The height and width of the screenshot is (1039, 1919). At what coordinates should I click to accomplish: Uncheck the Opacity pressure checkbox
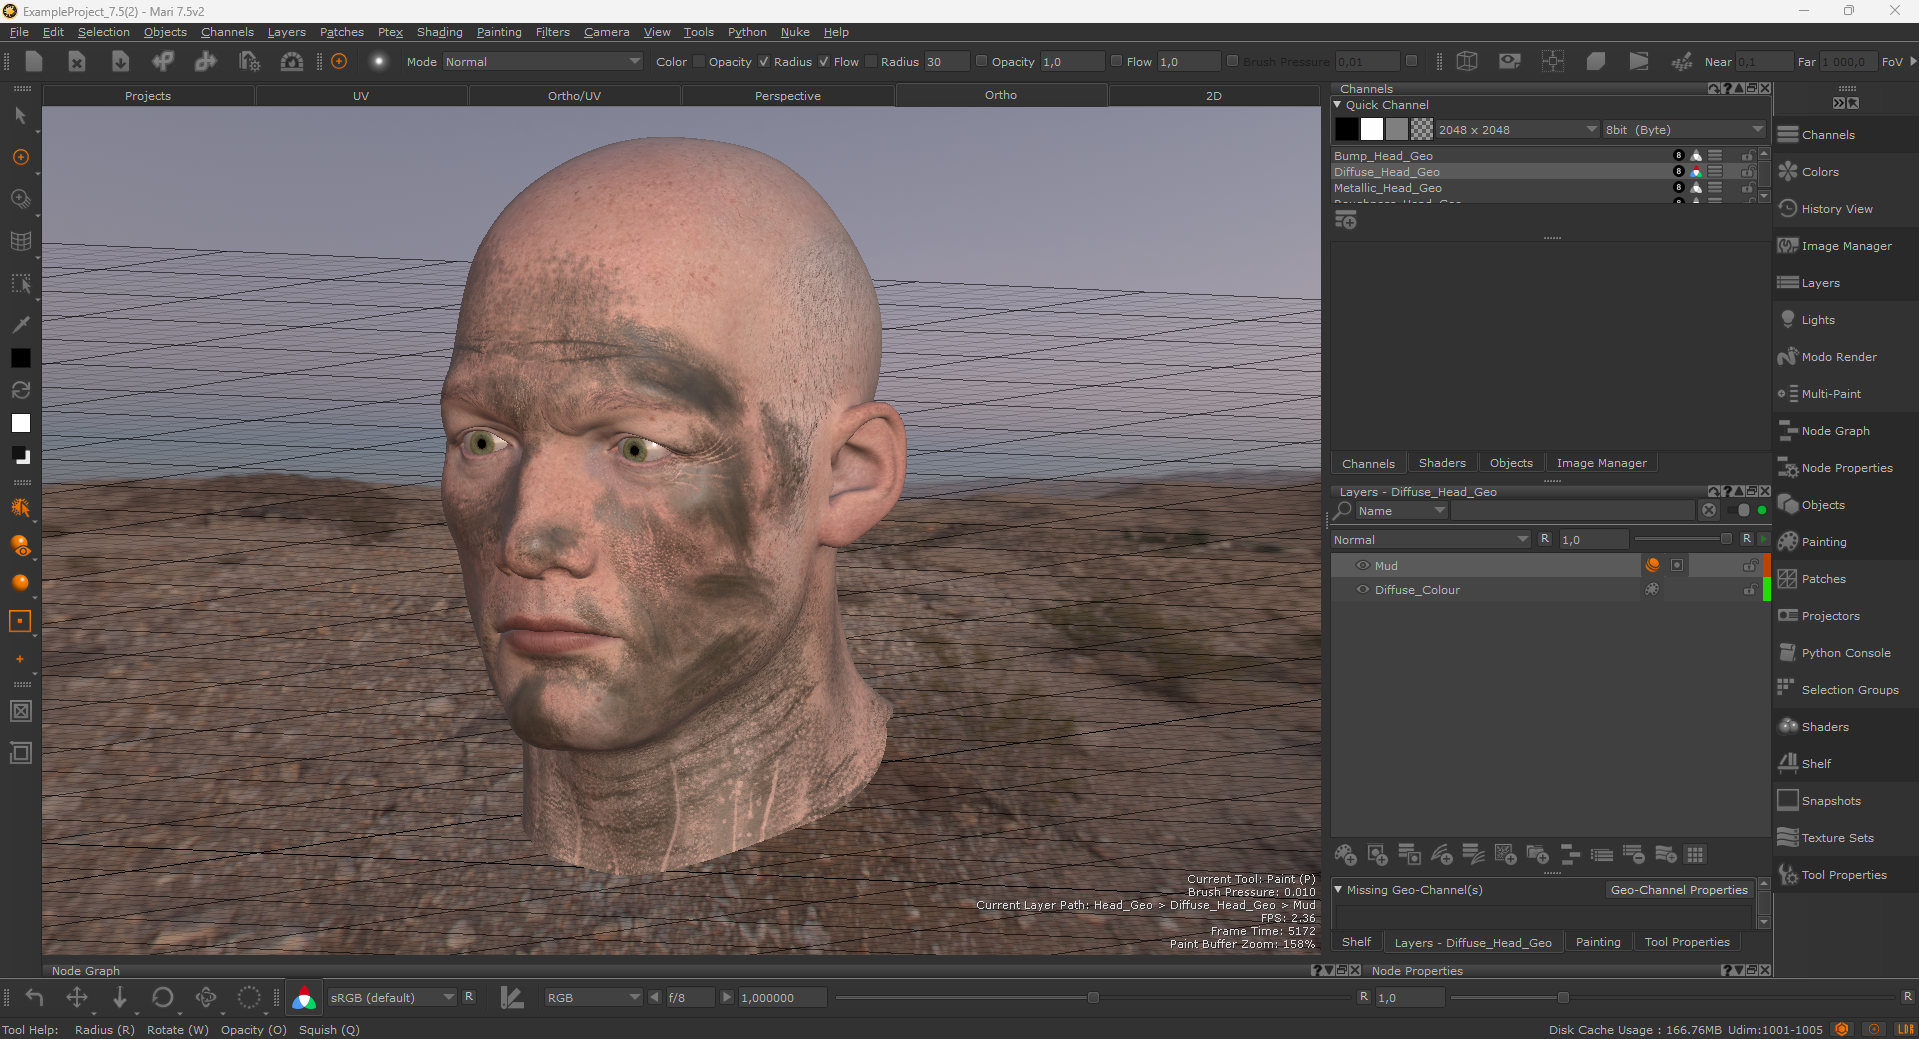tap(764, 61)
